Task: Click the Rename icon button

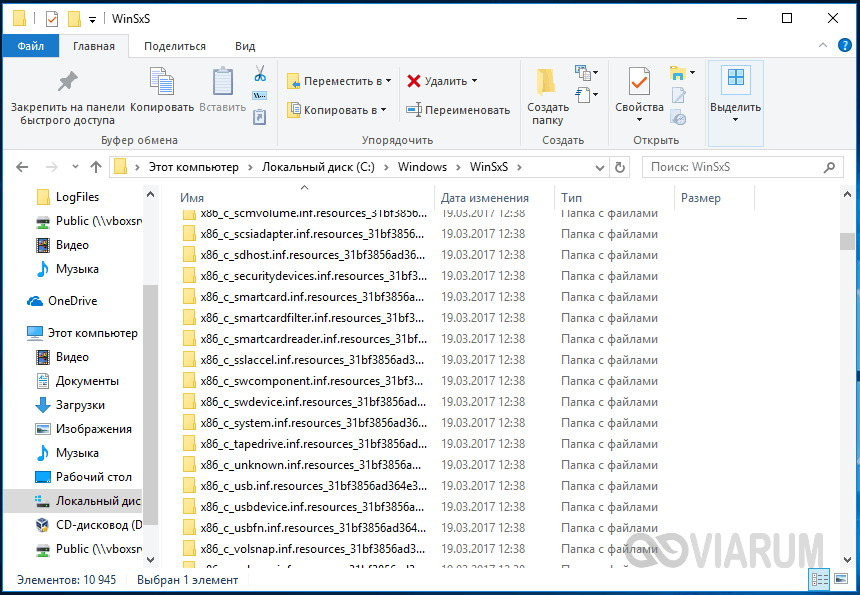Action: tap(414, 110)
